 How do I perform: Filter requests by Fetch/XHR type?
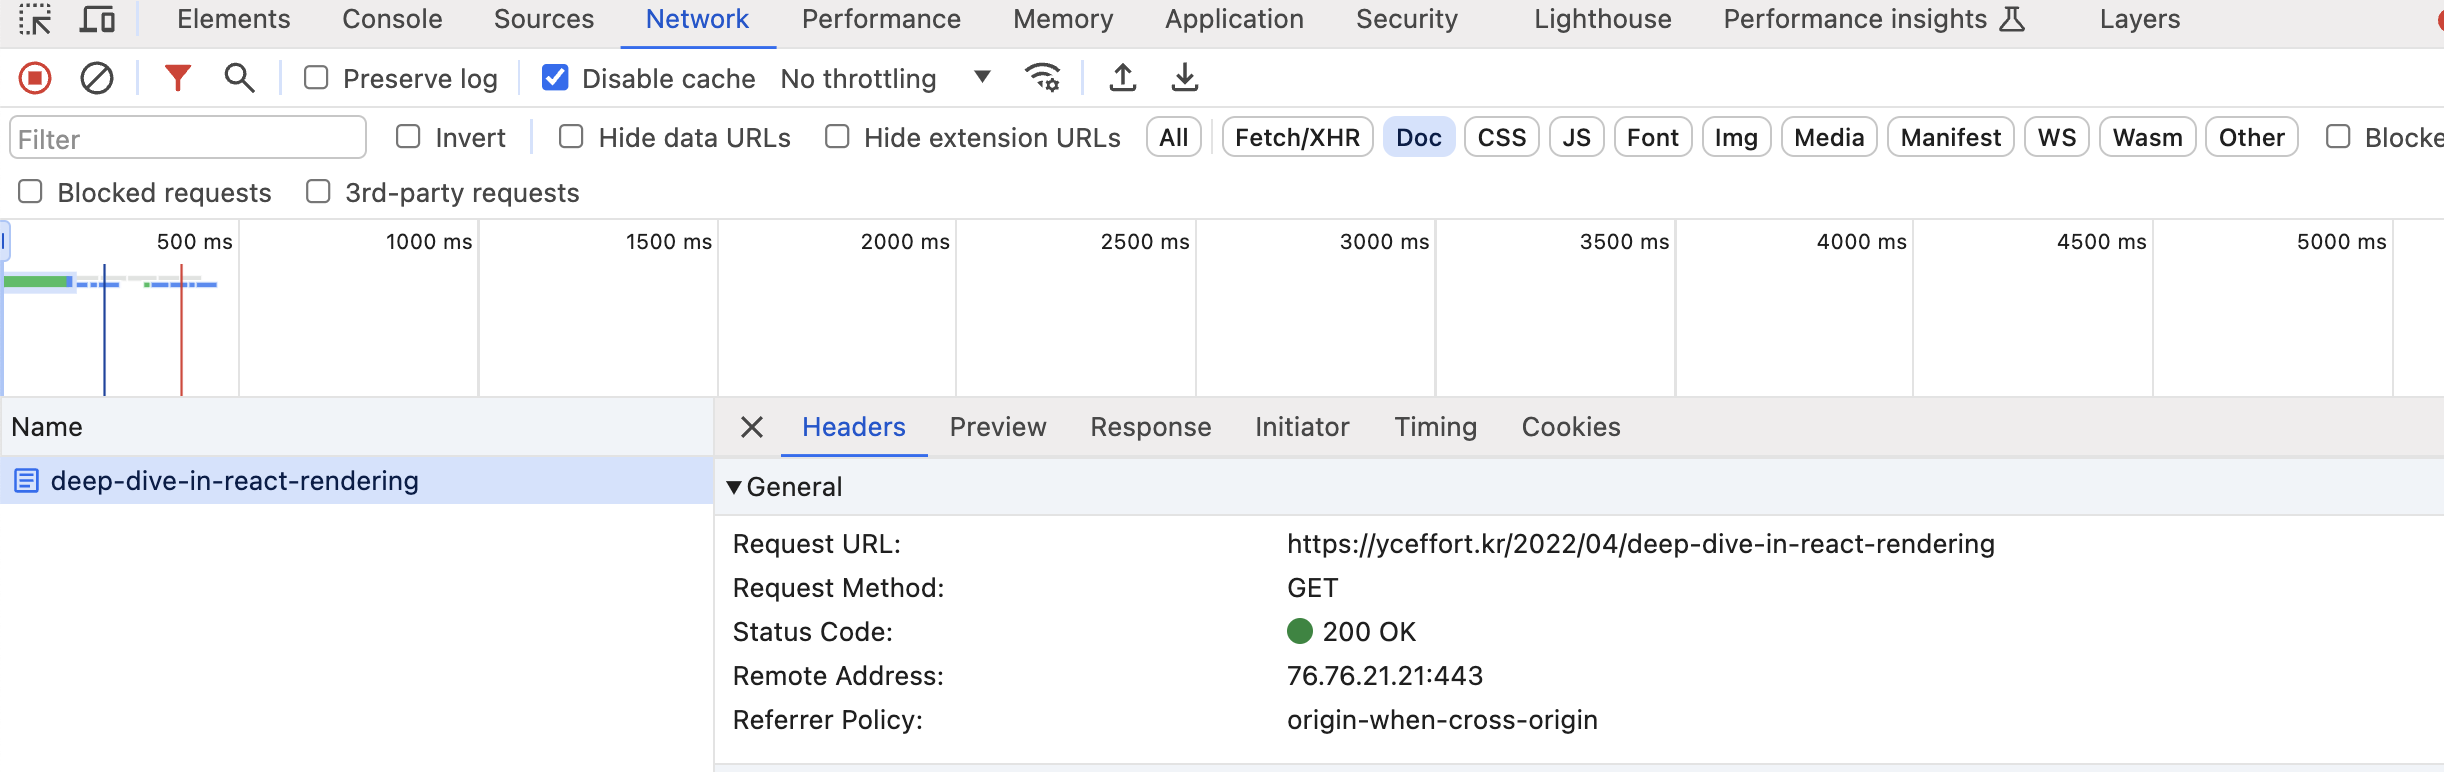coord(1297,137)
